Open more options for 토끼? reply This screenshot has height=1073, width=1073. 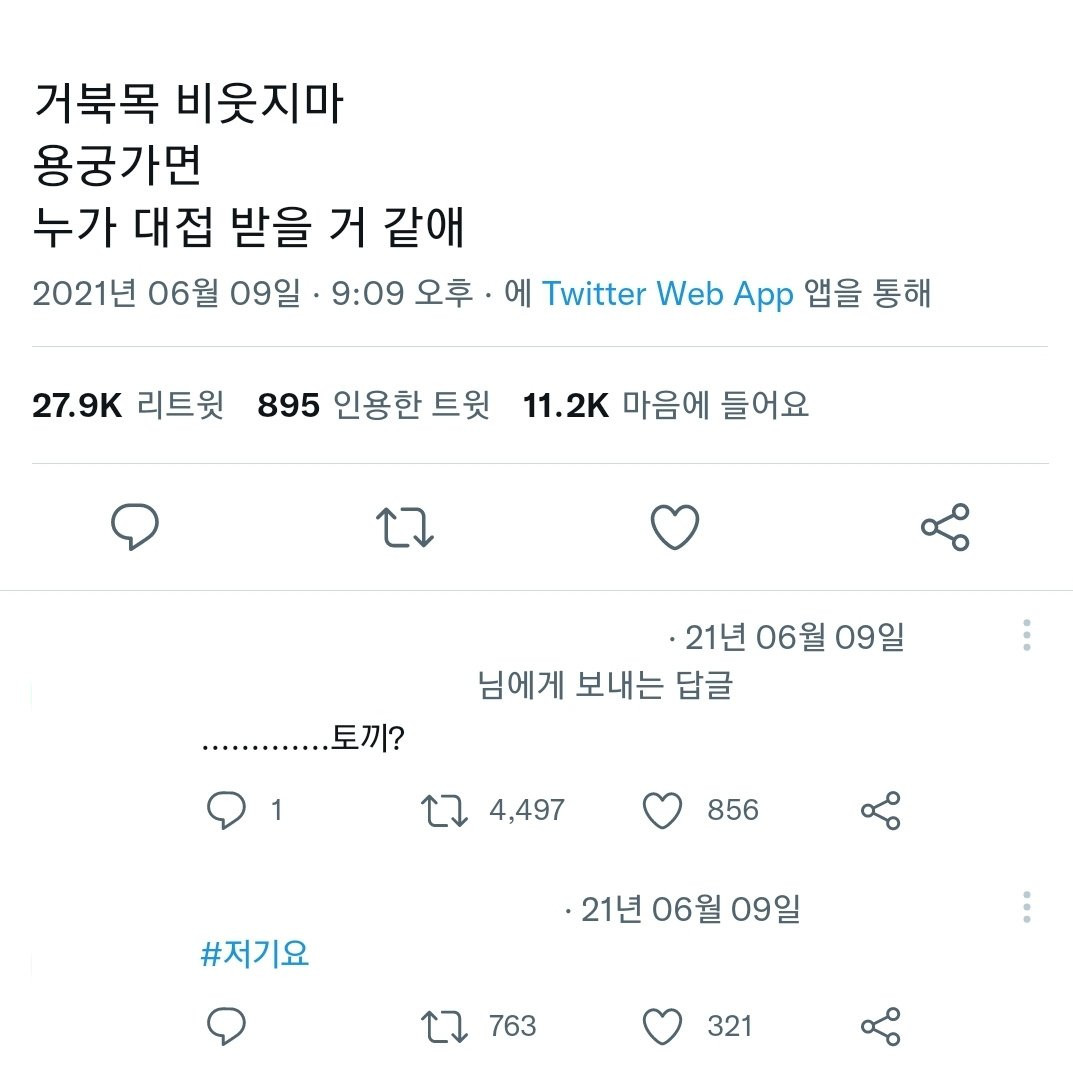pos(1027,636)
